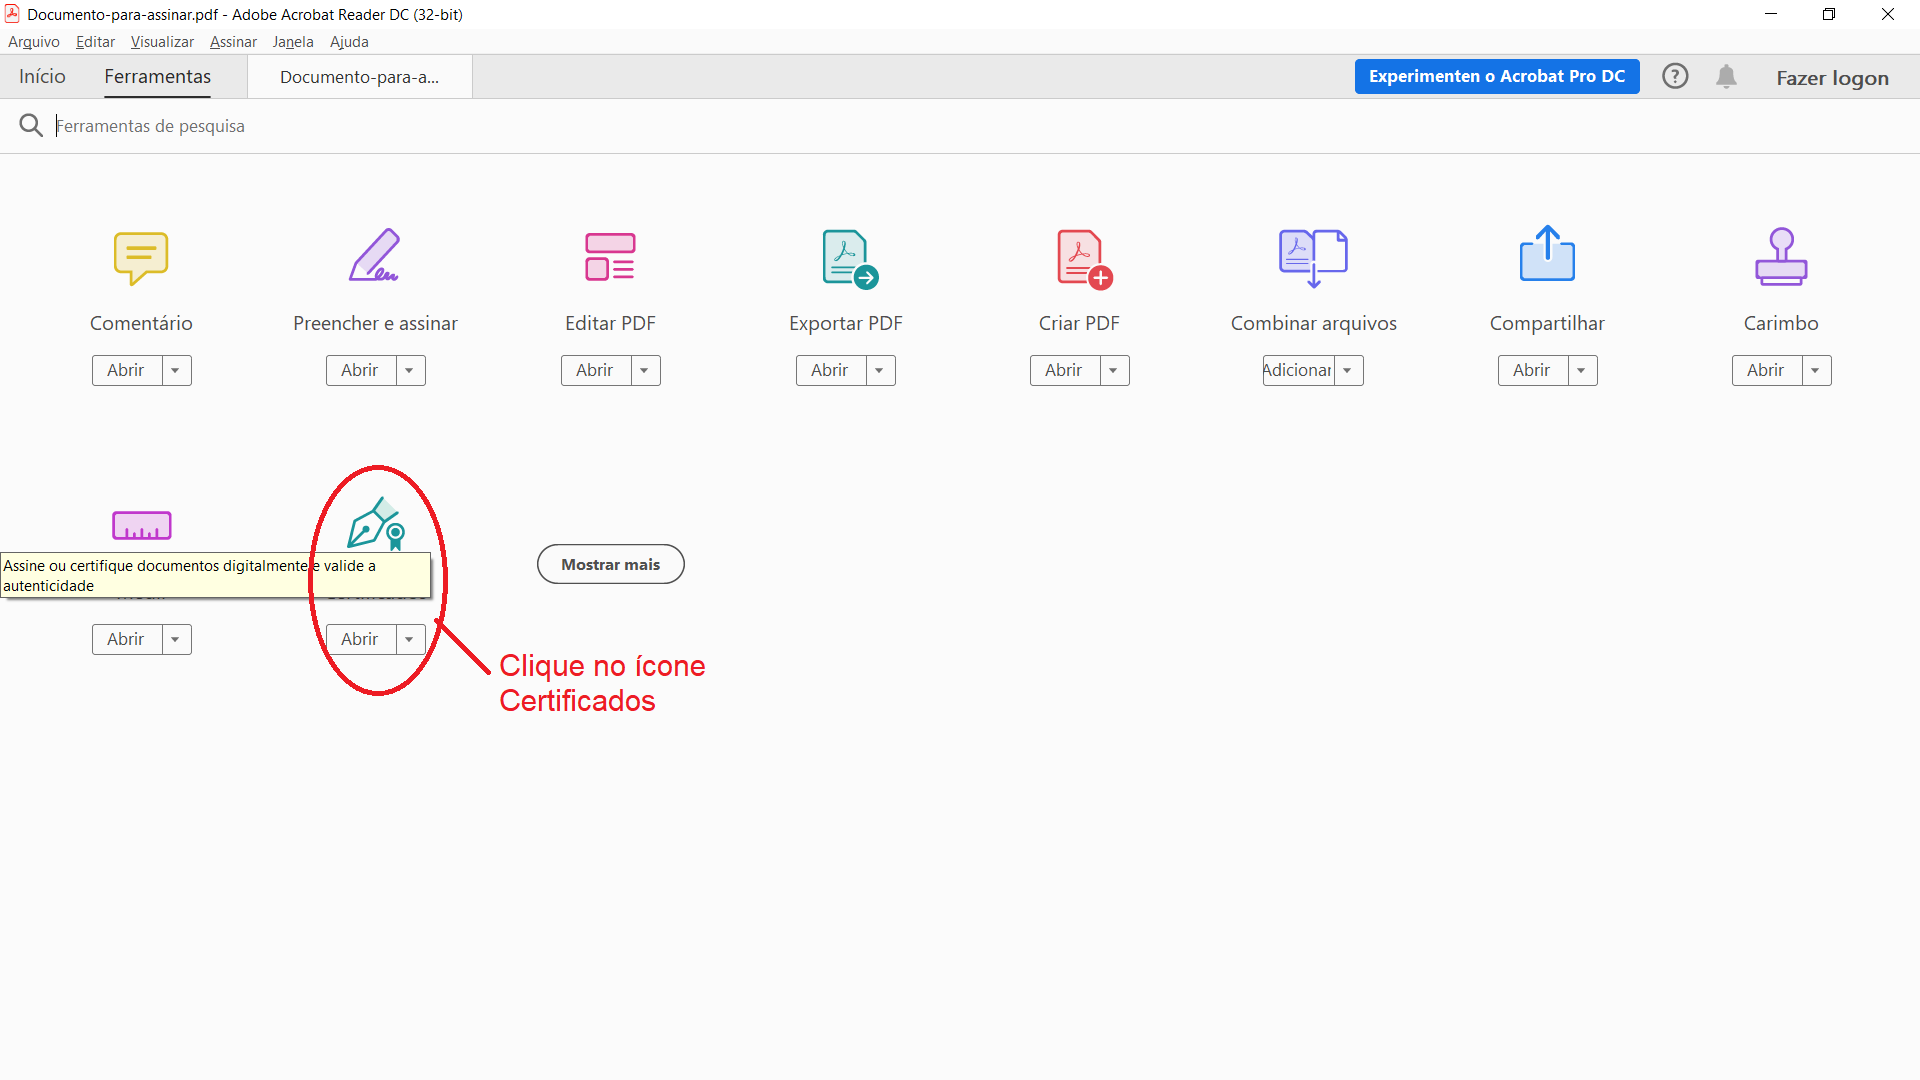Viewport: 1920px width, 1080px height.
Task: Switch to the Ferramentas tab
Action: pyautogui.click(x=158, y=77)
